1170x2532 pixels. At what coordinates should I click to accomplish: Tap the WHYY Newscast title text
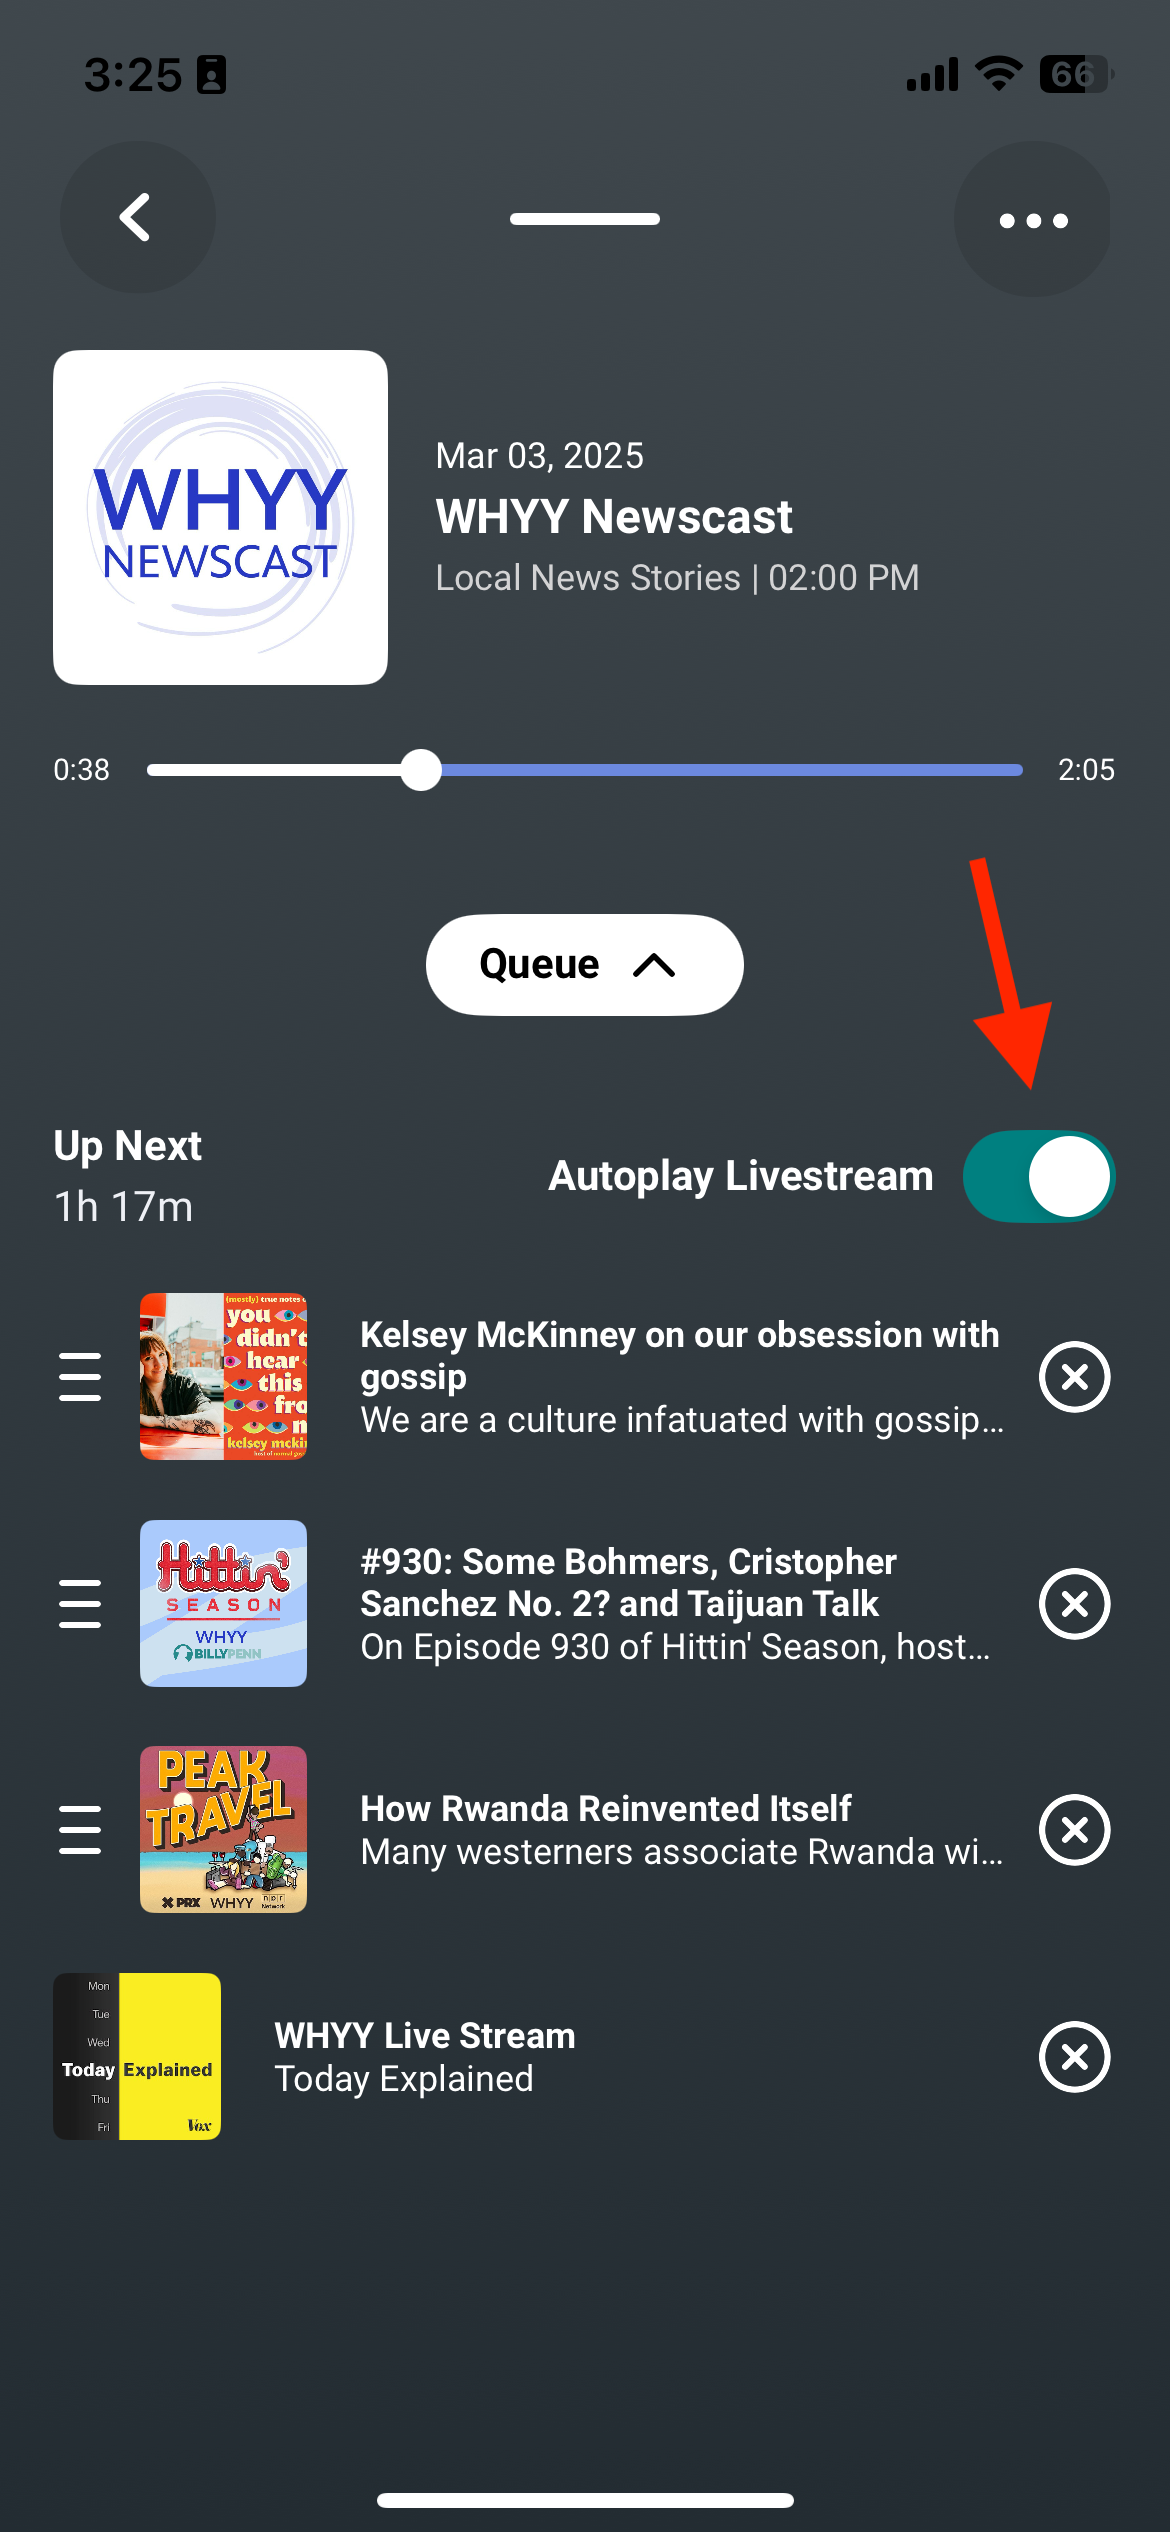pyautogui.click(x=614, y=517)
